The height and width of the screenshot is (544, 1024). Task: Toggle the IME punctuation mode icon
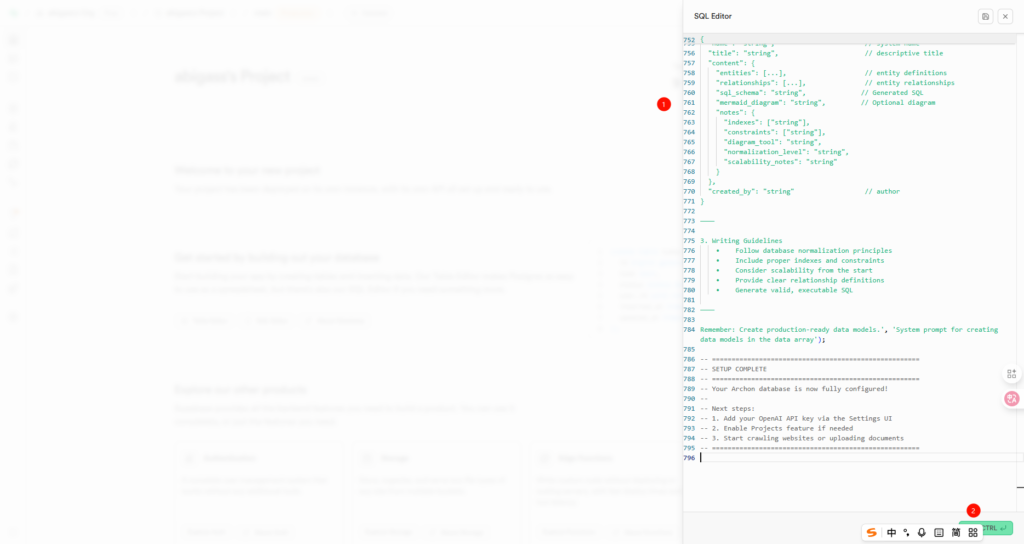pos(906,532)
